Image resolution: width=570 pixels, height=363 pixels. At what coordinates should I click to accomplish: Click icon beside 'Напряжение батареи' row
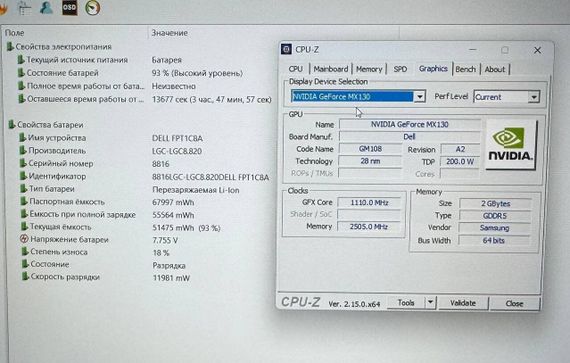(x=24, y=239)
